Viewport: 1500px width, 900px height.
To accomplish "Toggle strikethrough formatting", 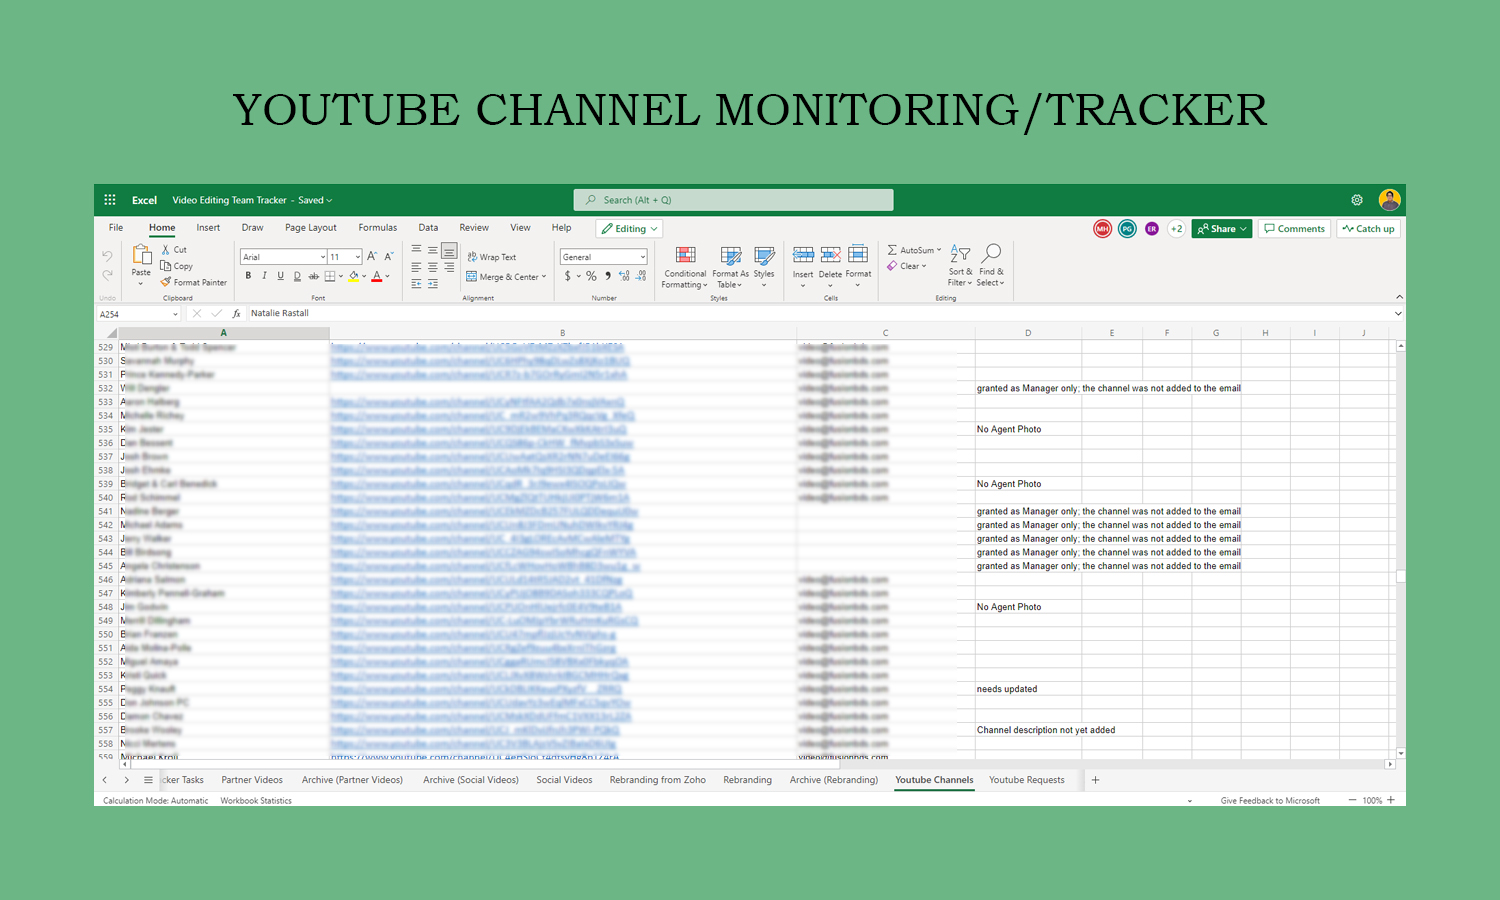I will (313, 276).
